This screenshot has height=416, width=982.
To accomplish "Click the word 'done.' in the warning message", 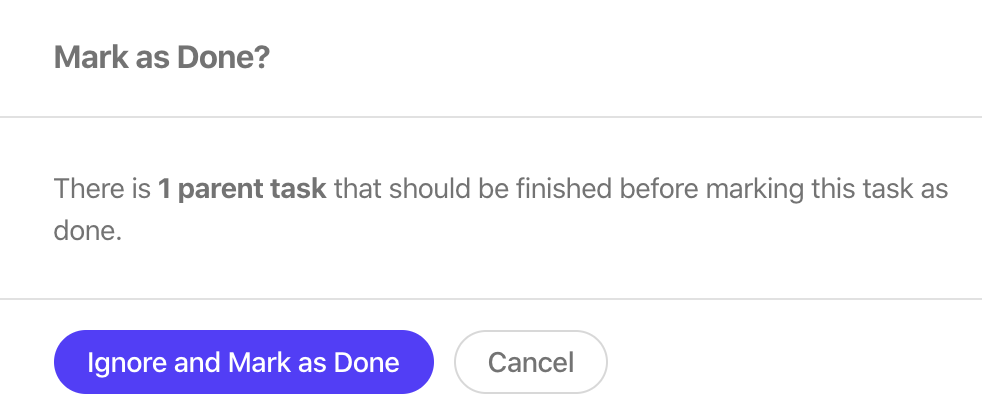I will pyautogui.click(x=87, y=232).
